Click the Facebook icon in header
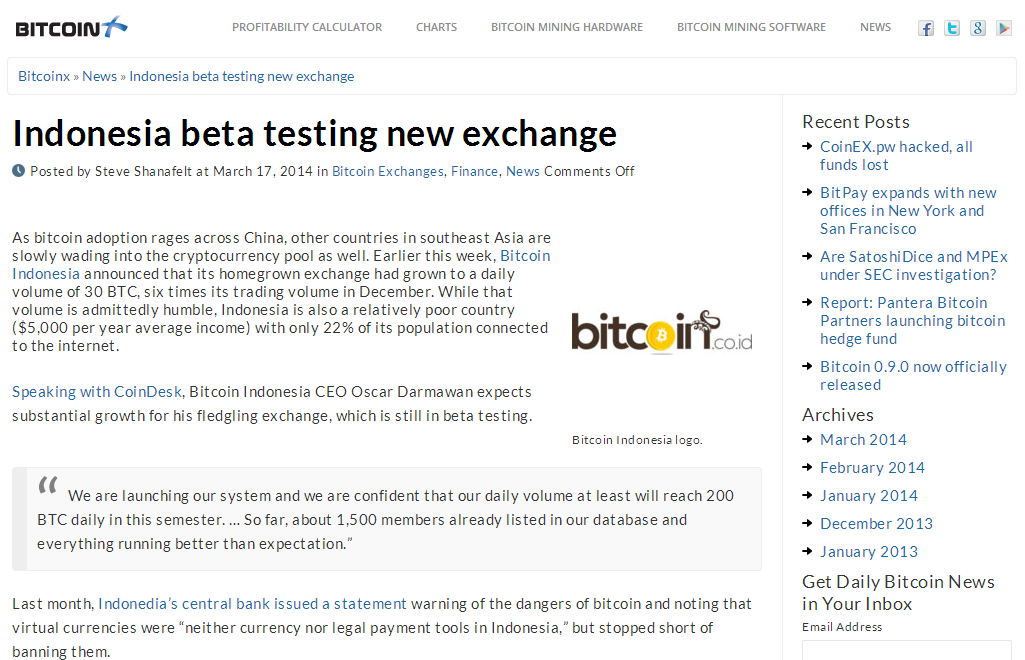The image size is (1025, 660). [926, 28]
